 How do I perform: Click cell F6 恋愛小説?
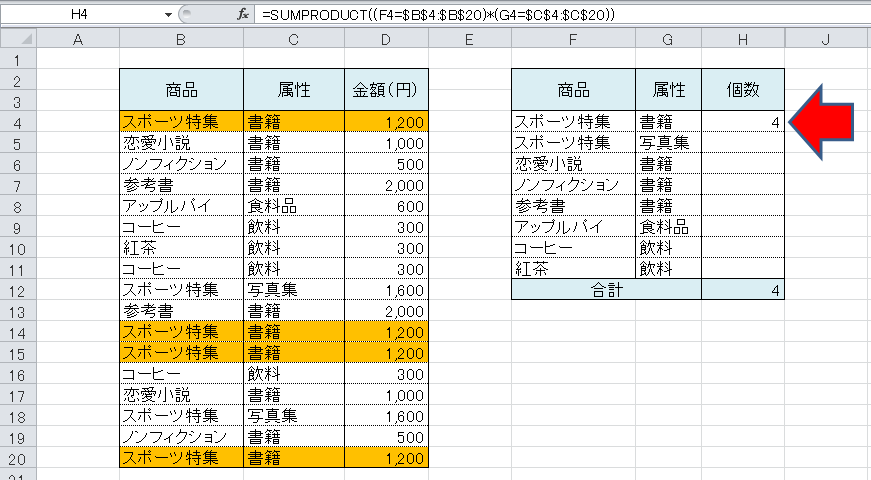573,164
